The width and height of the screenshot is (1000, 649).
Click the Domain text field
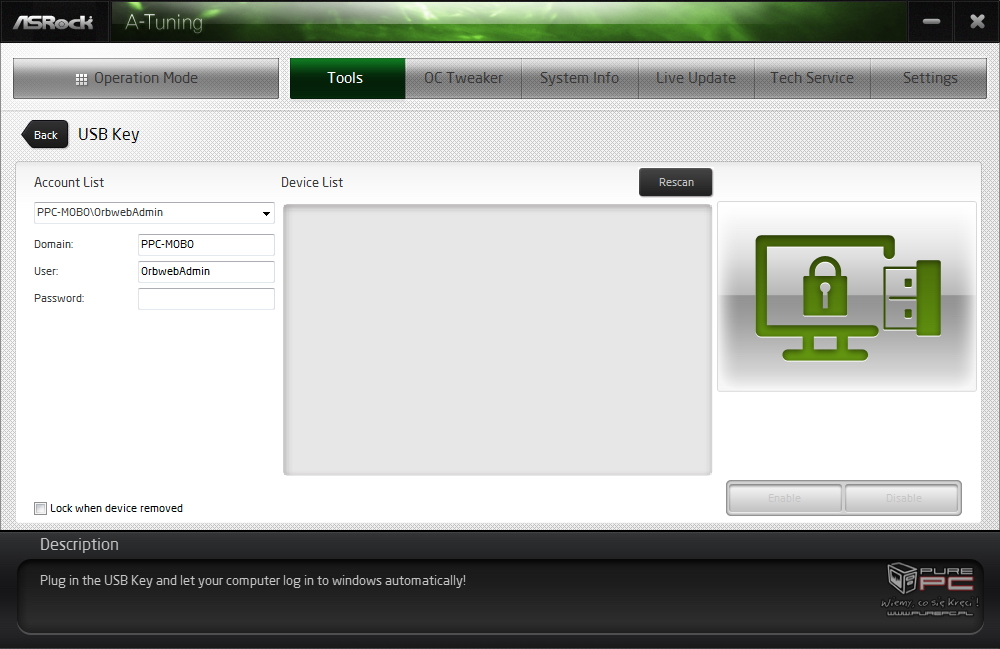point(206,245)
